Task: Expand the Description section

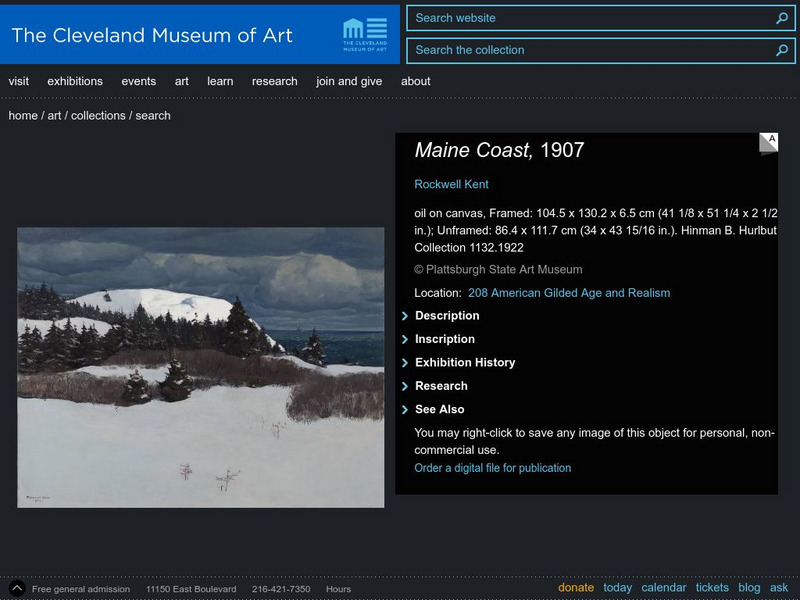Action: coord(446,316)
